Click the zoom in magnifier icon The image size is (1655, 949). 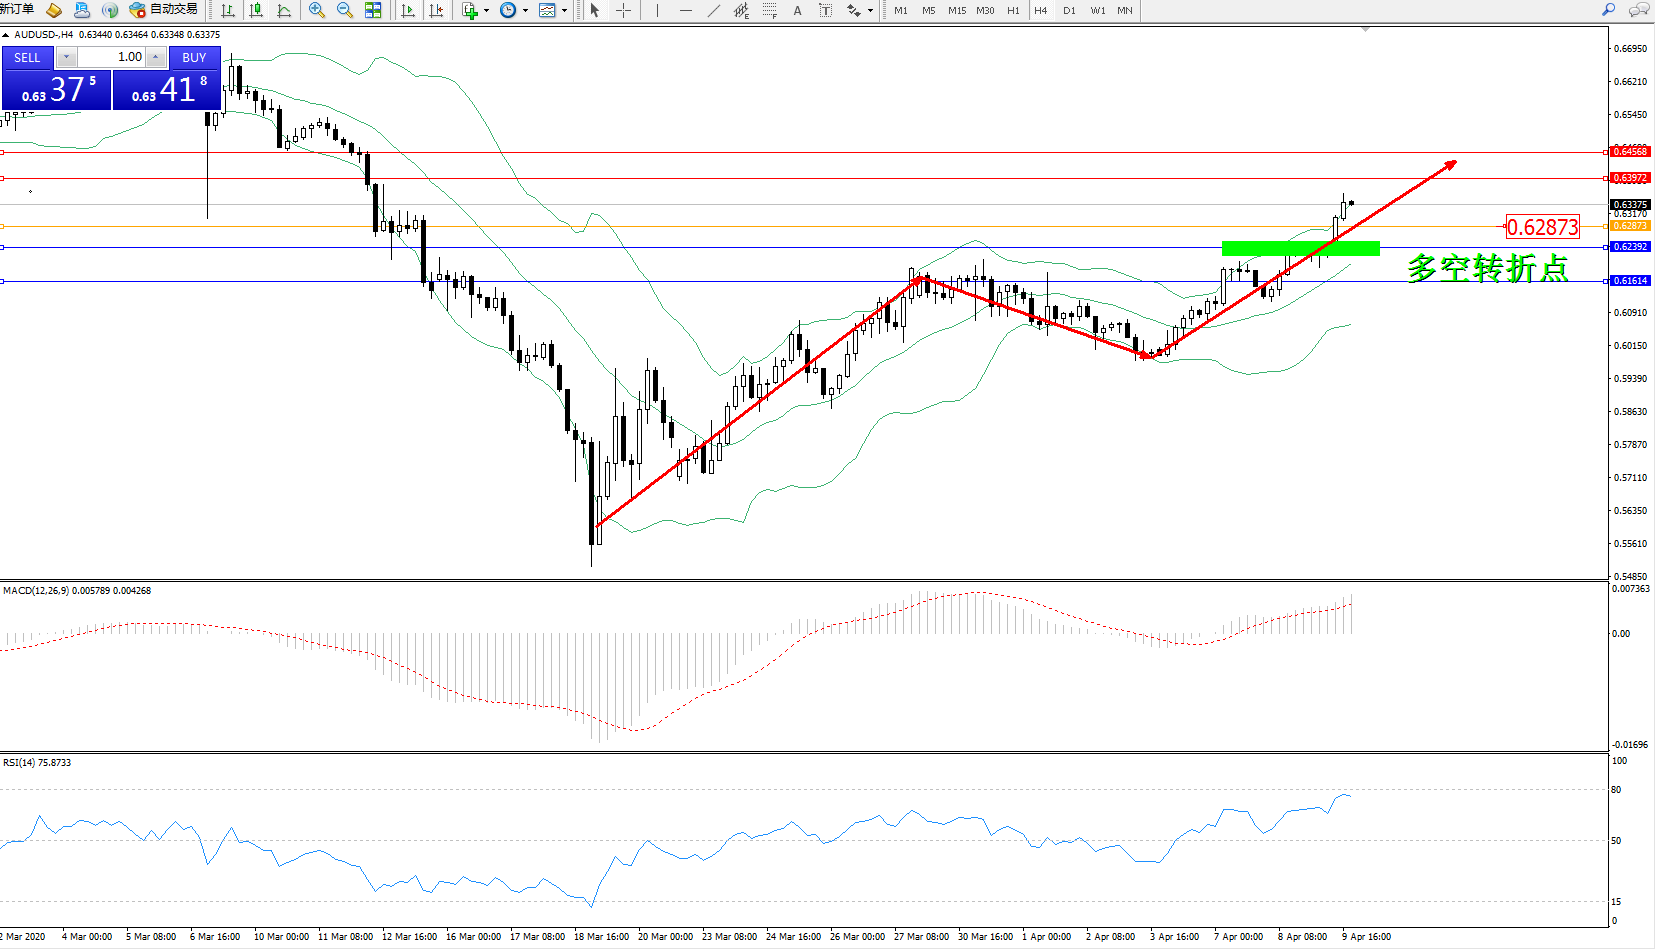pyautogui.click(x=317, y=10)
